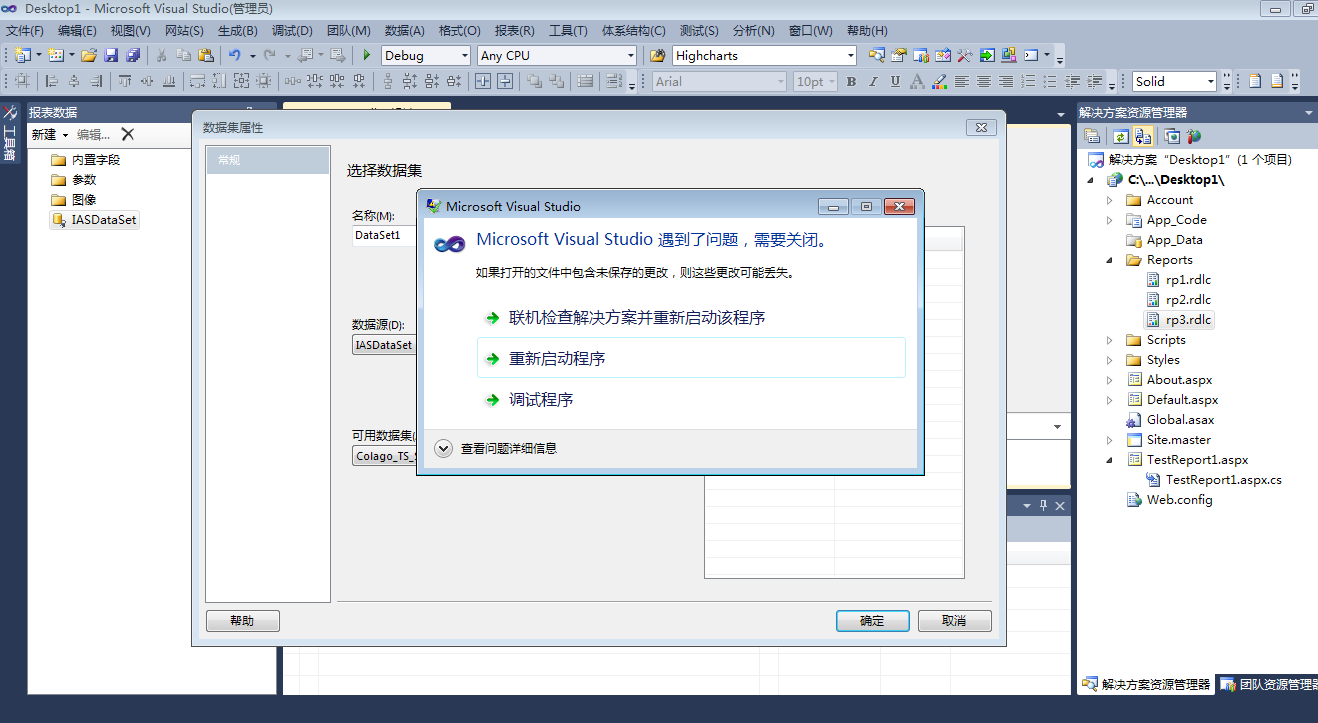Viewport: 1318px width, 723px height.
Task: Click 重新启动程序 option in crash dialog
Action: click(556, 359)
